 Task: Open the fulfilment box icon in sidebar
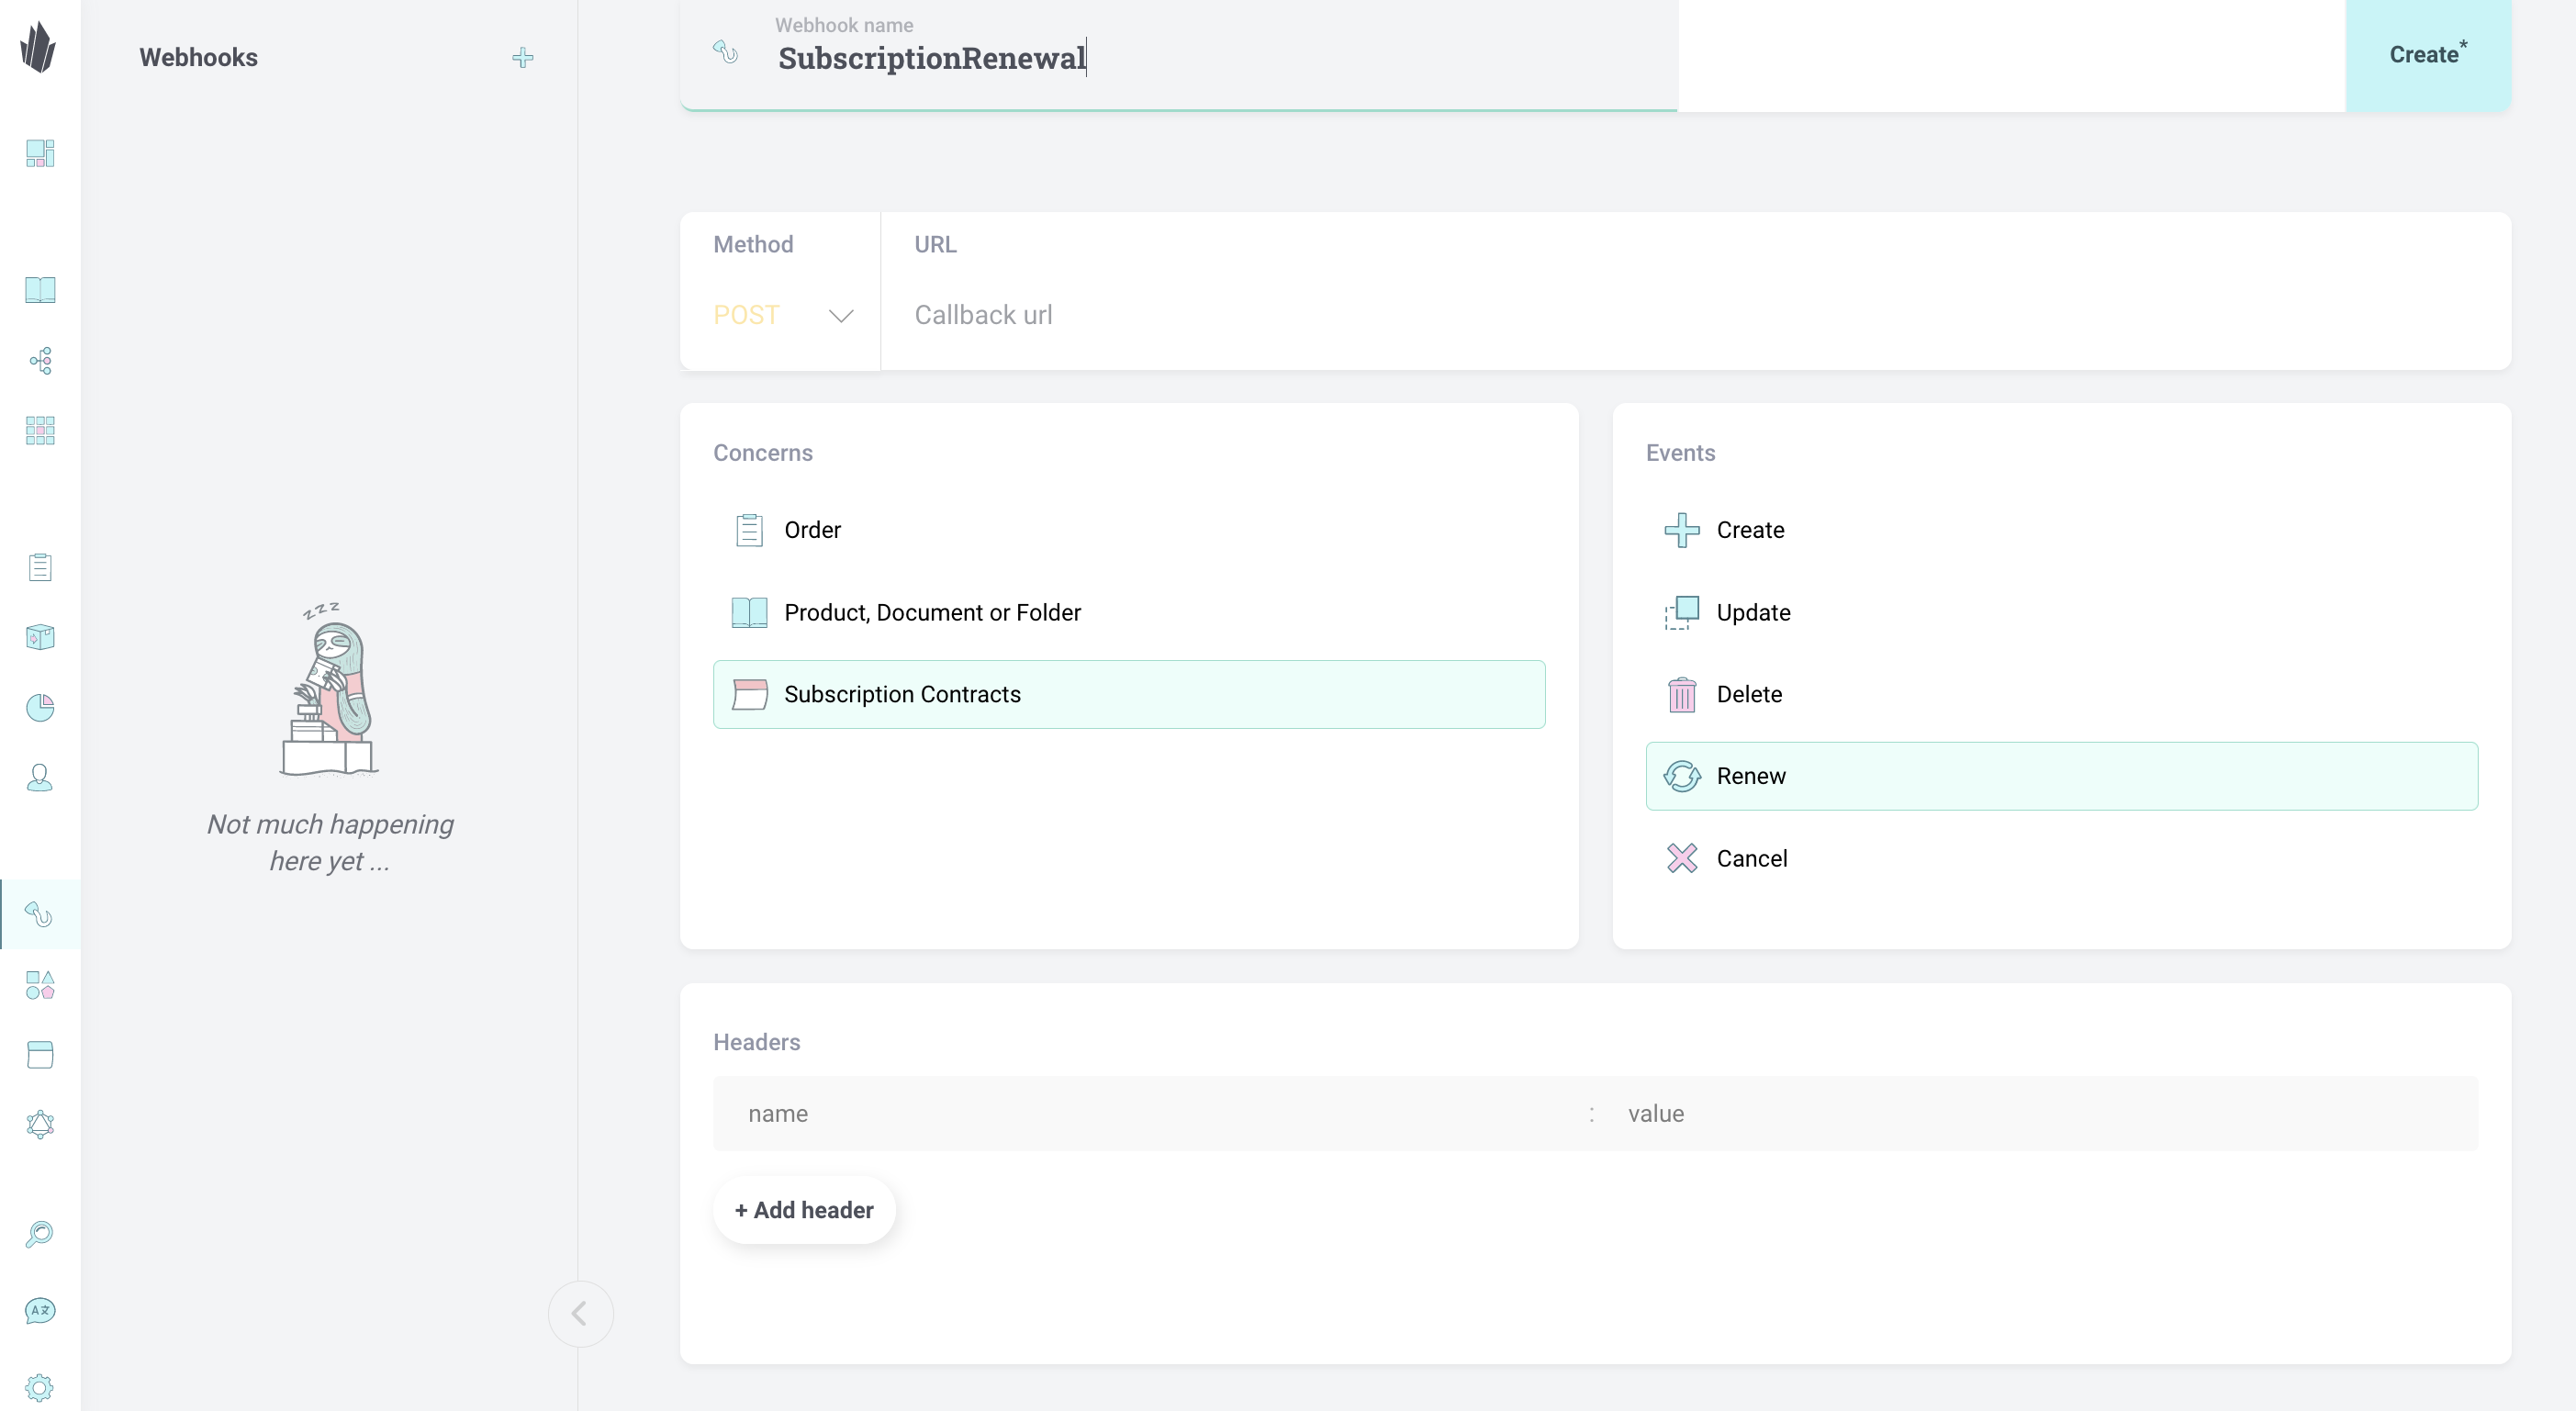pyautogui.click(x=40, y=637)
